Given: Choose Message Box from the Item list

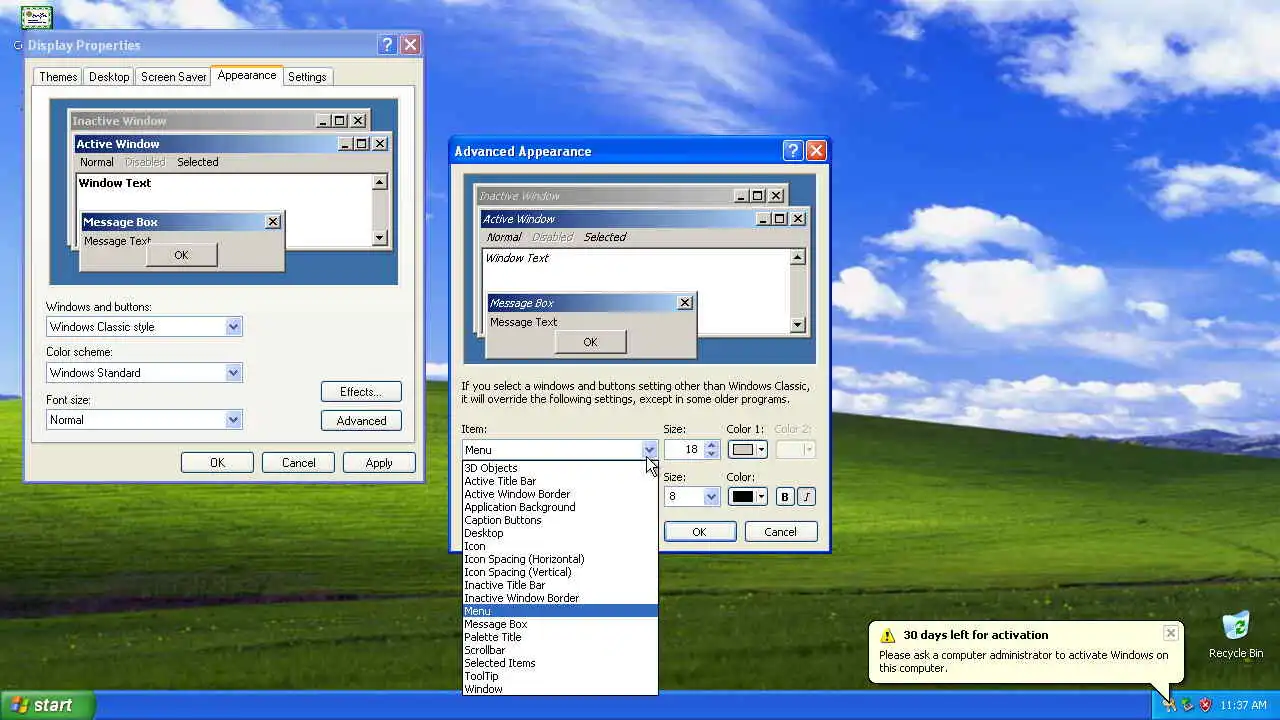Looking at the screenshot, I should 560,624.
